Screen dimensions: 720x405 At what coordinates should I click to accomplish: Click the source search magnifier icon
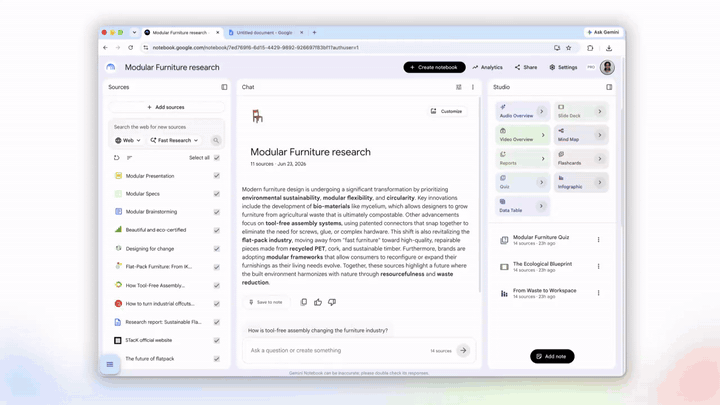[216, 141]
